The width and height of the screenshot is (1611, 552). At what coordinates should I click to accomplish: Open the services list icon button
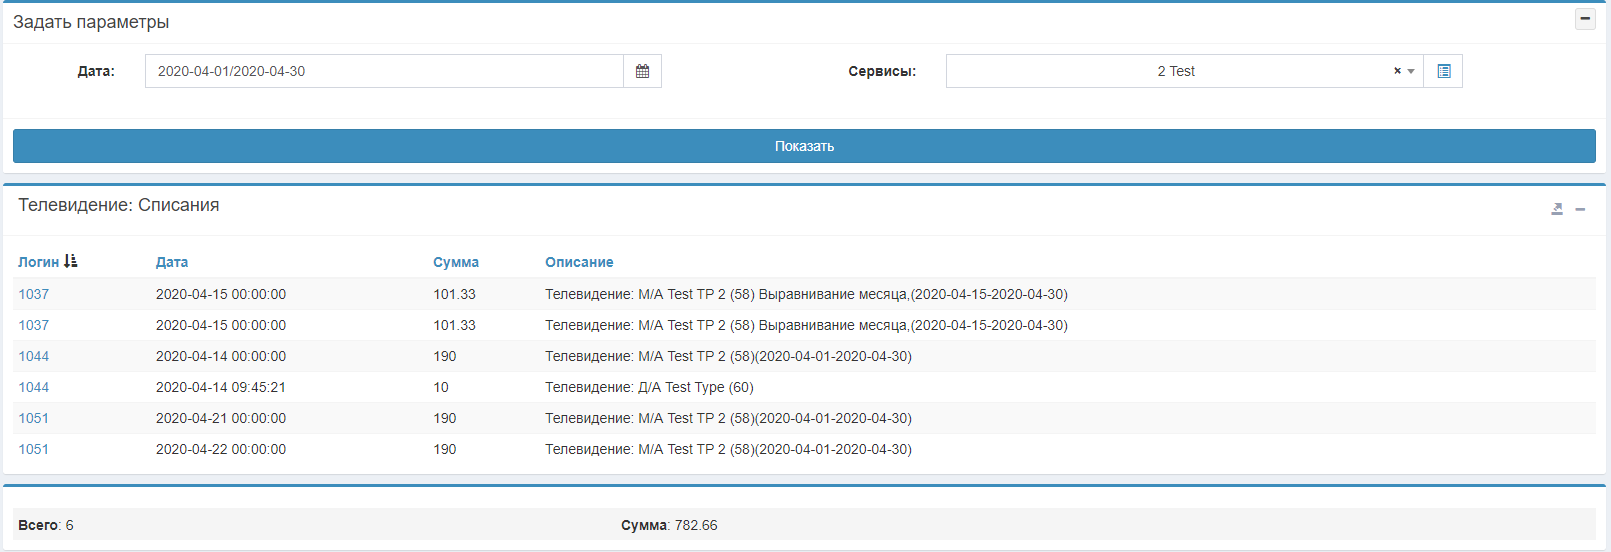pos(1443,71)
